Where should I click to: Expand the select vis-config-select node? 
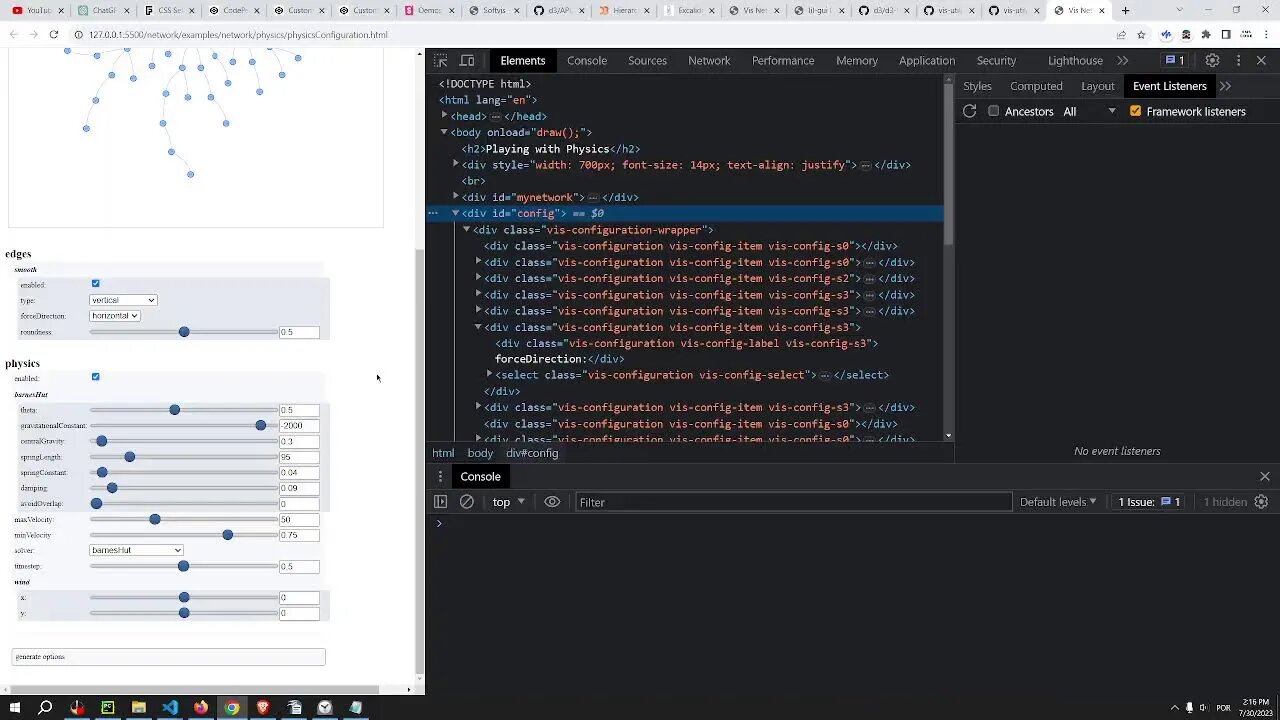coord(489,375)
